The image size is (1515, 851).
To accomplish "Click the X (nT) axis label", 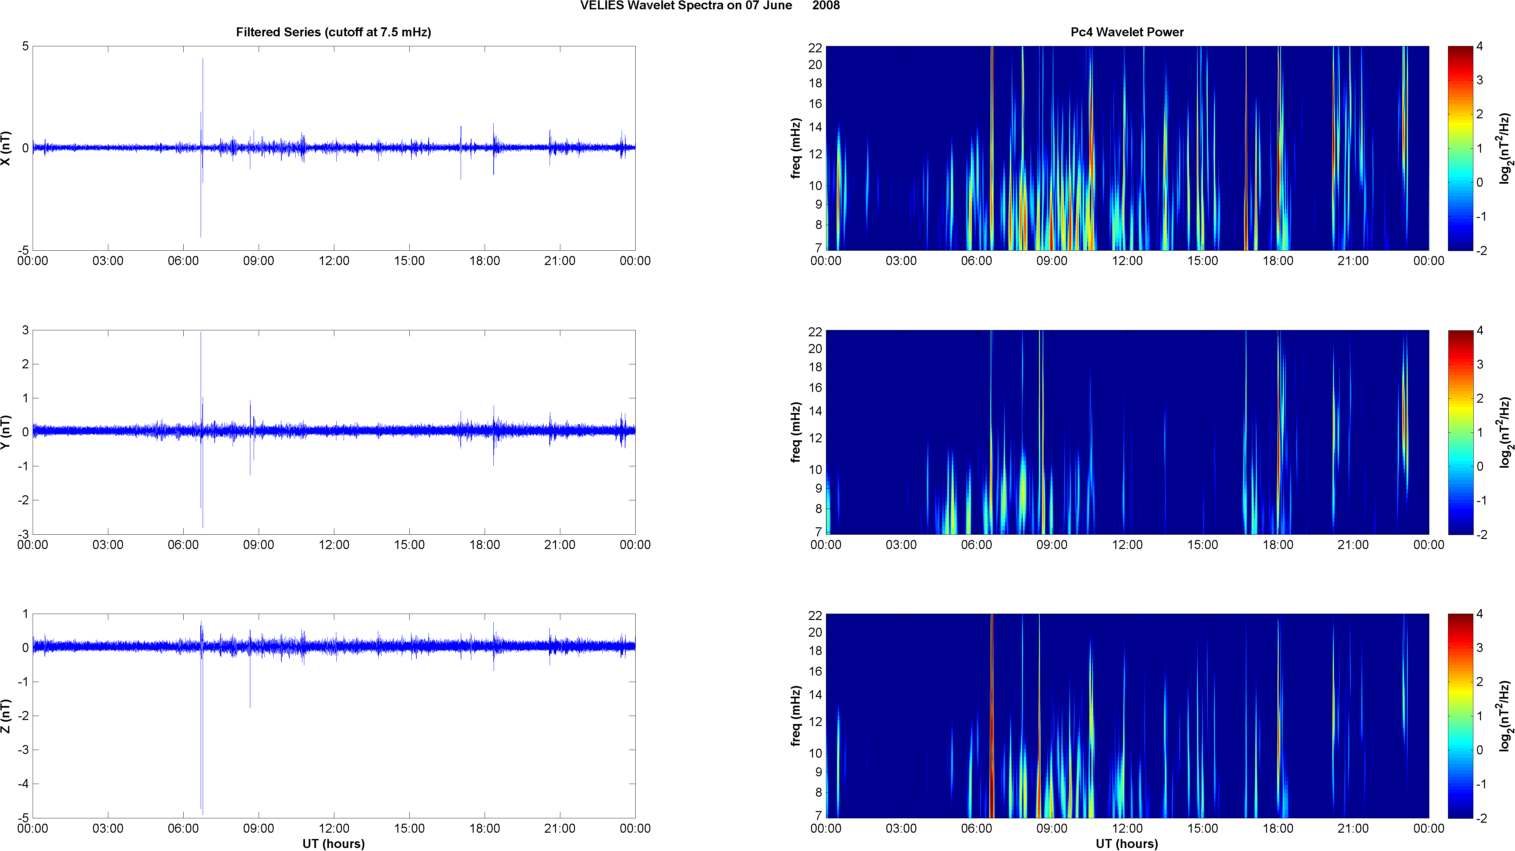I will tap(7, 148).
